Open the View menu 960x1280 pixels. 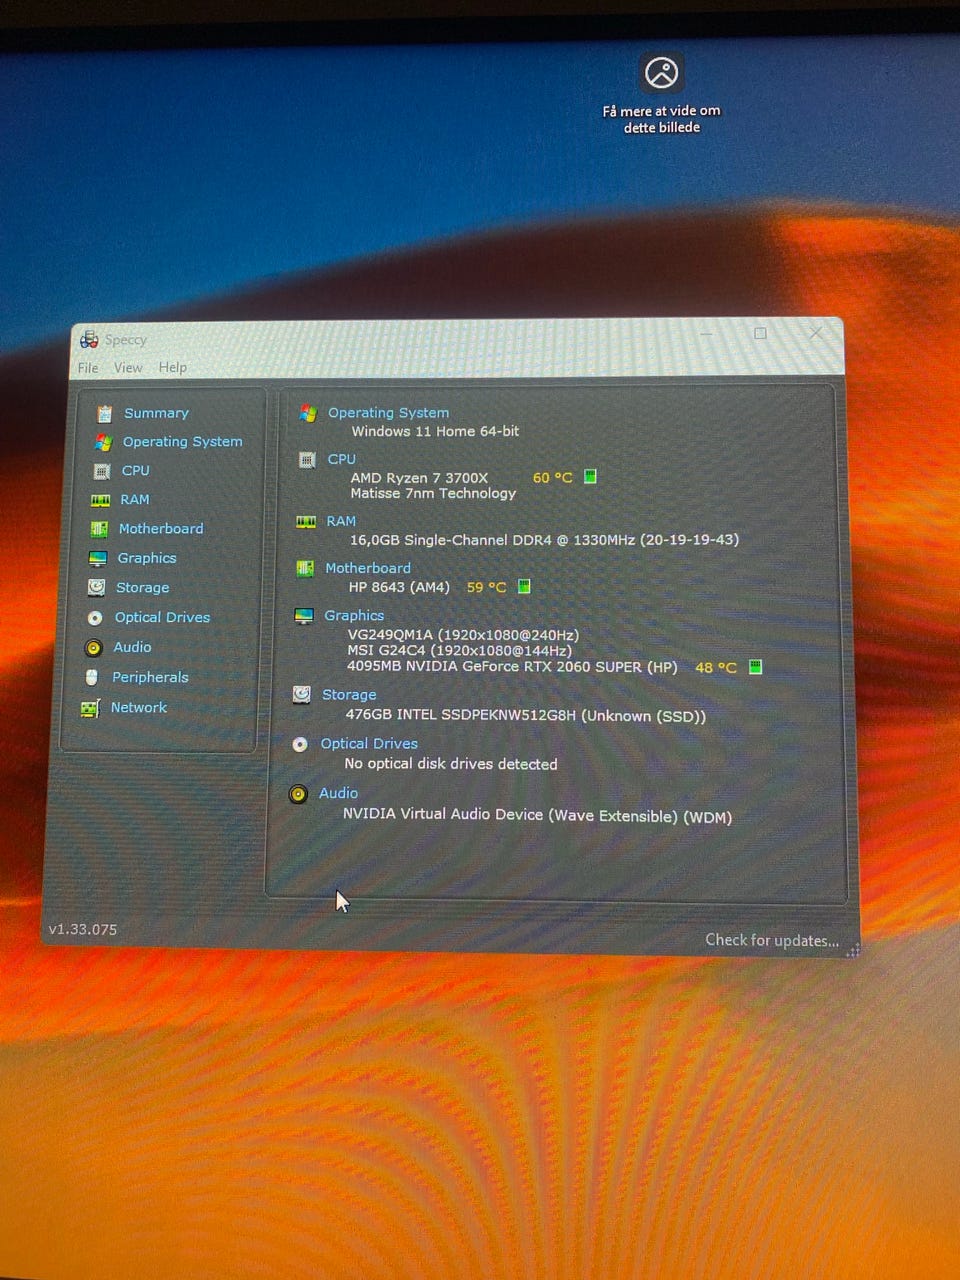point(128,368)
